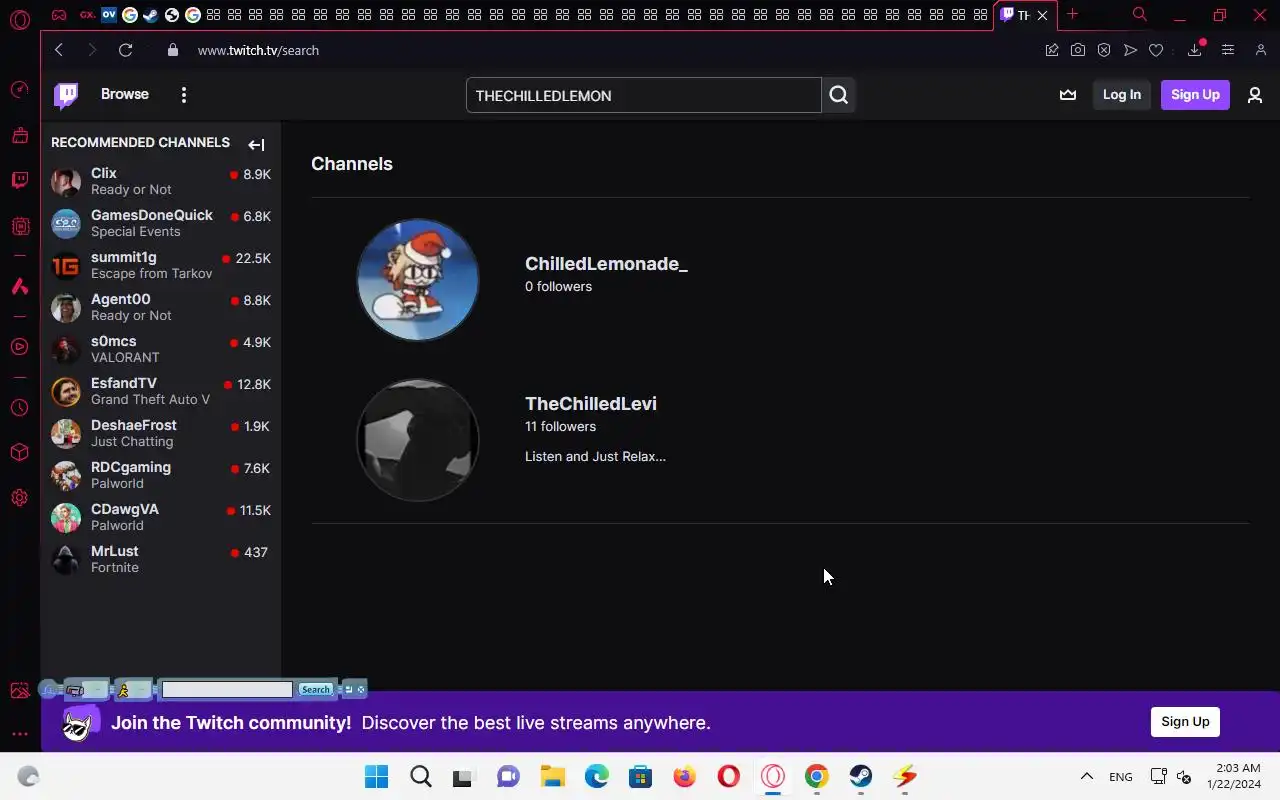1280x800 pixels.
Task: Go back to the previous page
Action: pyautogui.click(x=59, y=50)
